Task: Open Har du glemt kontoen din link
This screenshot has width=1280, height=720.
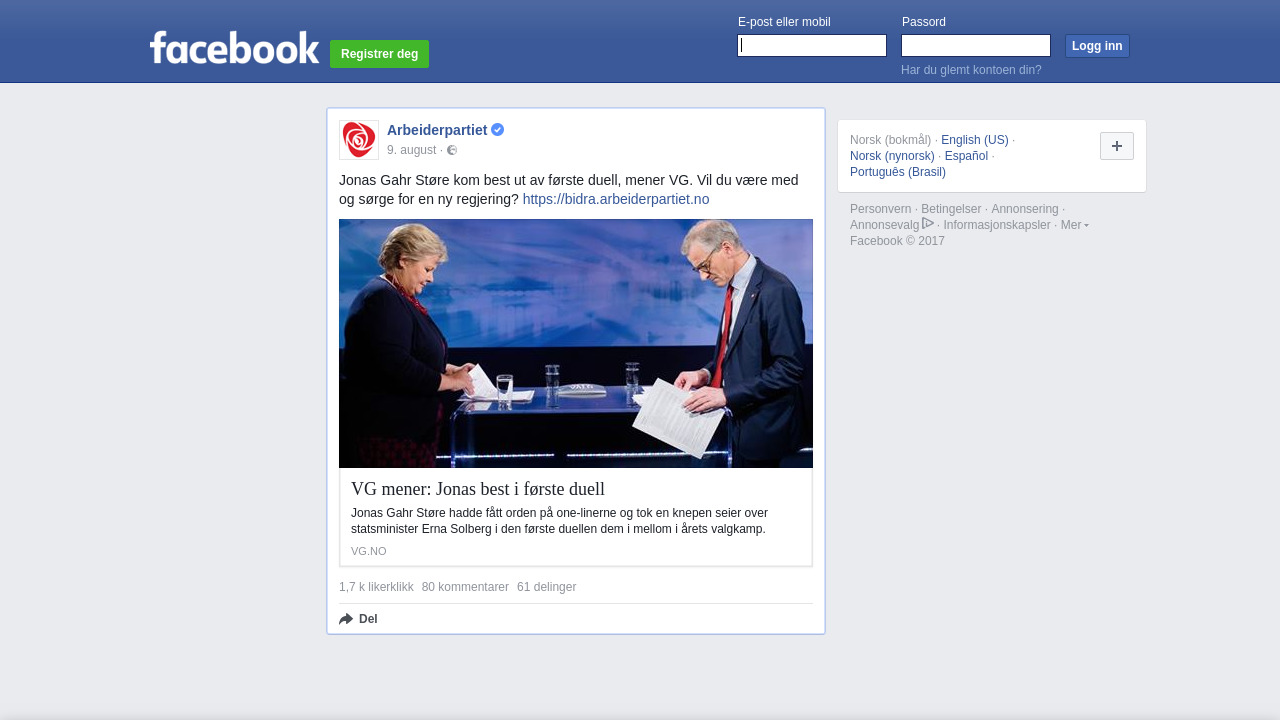Action: point(971,70)
